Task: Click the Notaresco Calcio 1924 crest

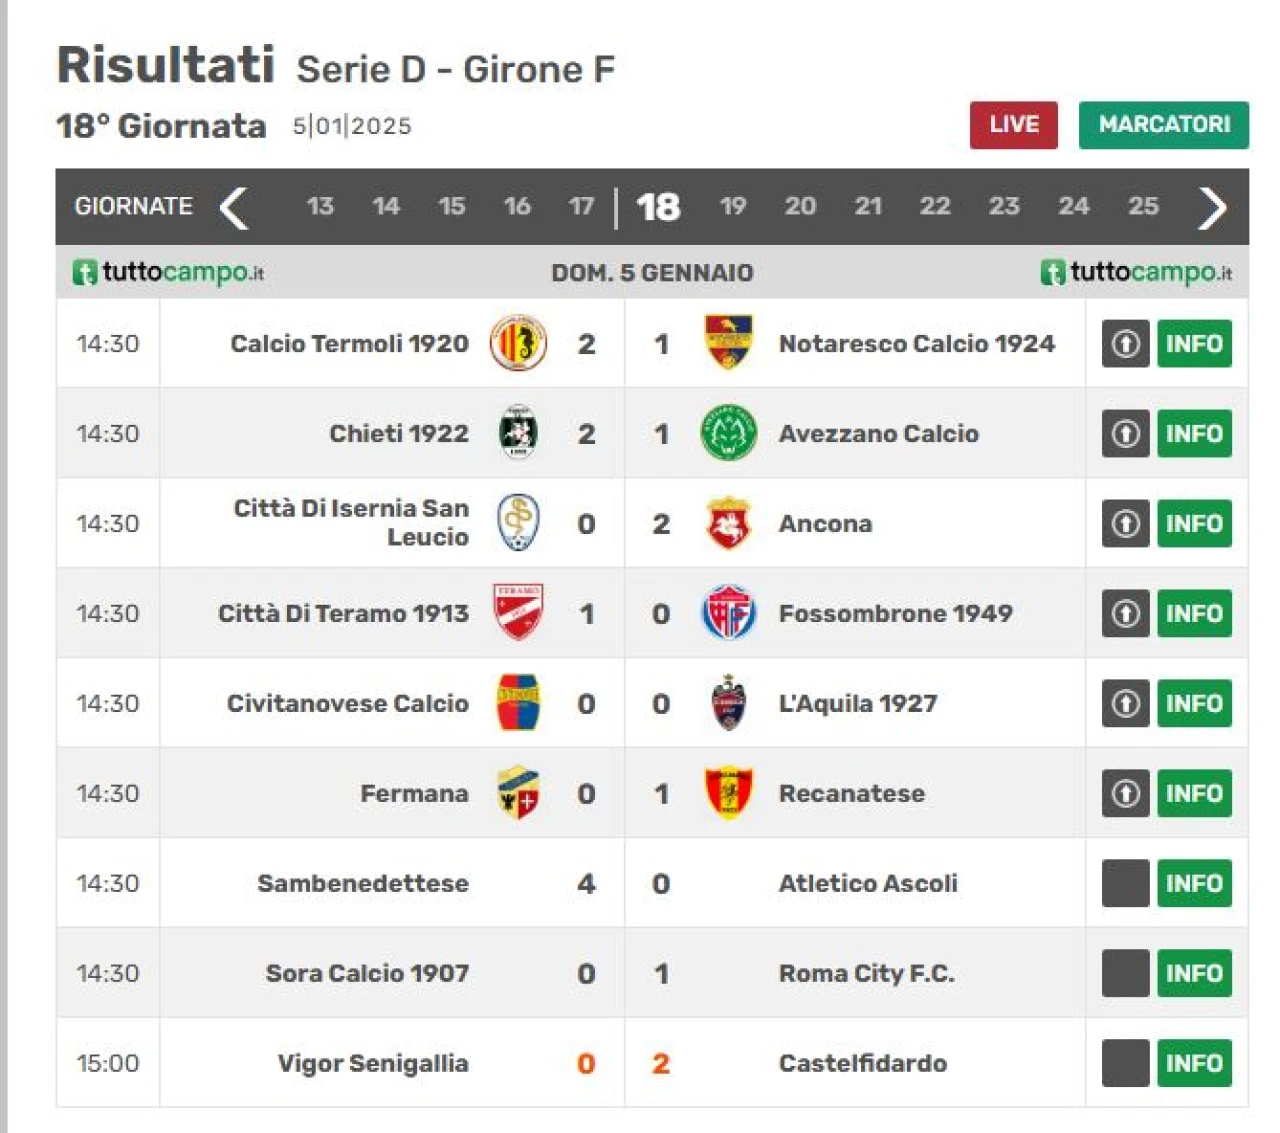Action: point(728,343)
